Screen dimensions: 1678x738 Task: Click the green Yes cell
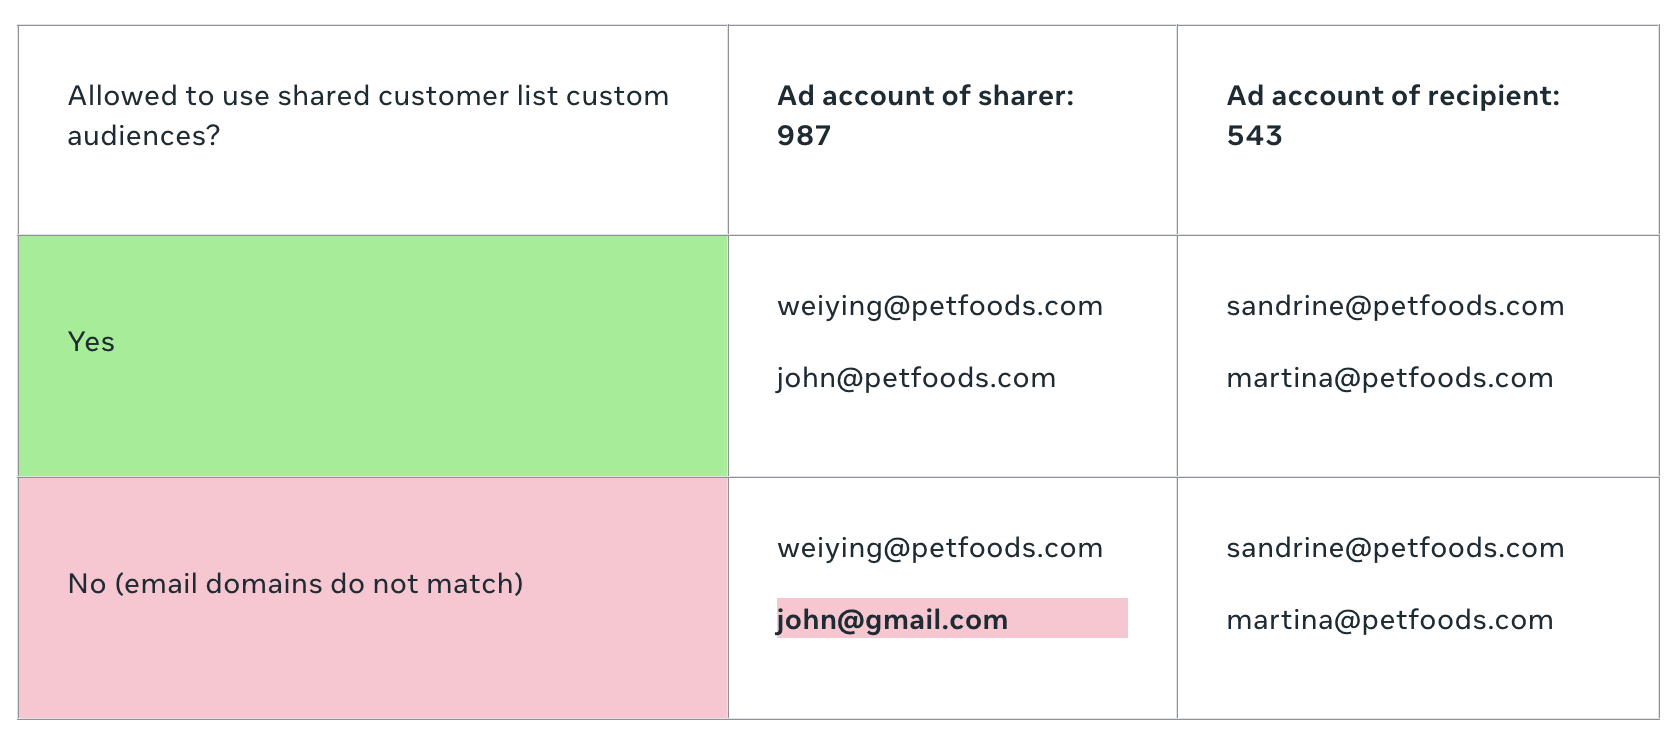point(373,356)
